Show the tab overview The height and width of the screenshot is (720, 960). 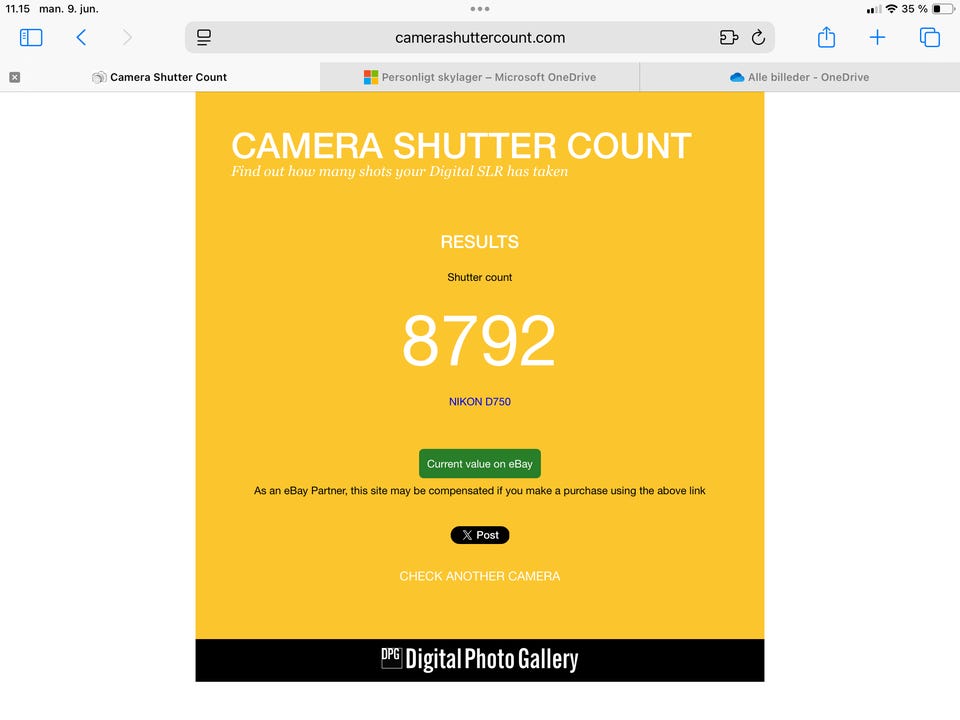(x=929, y=37)
